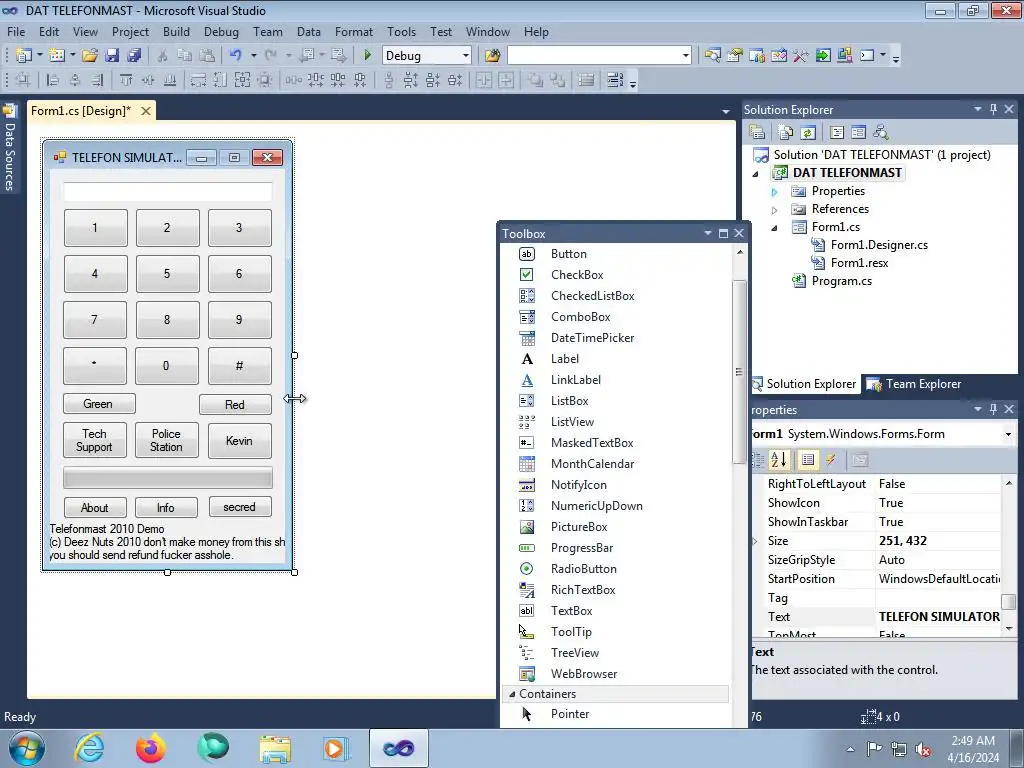Click the Police Station button on the form
This screenshot has height=768, width=1024.
pos(167,440)
